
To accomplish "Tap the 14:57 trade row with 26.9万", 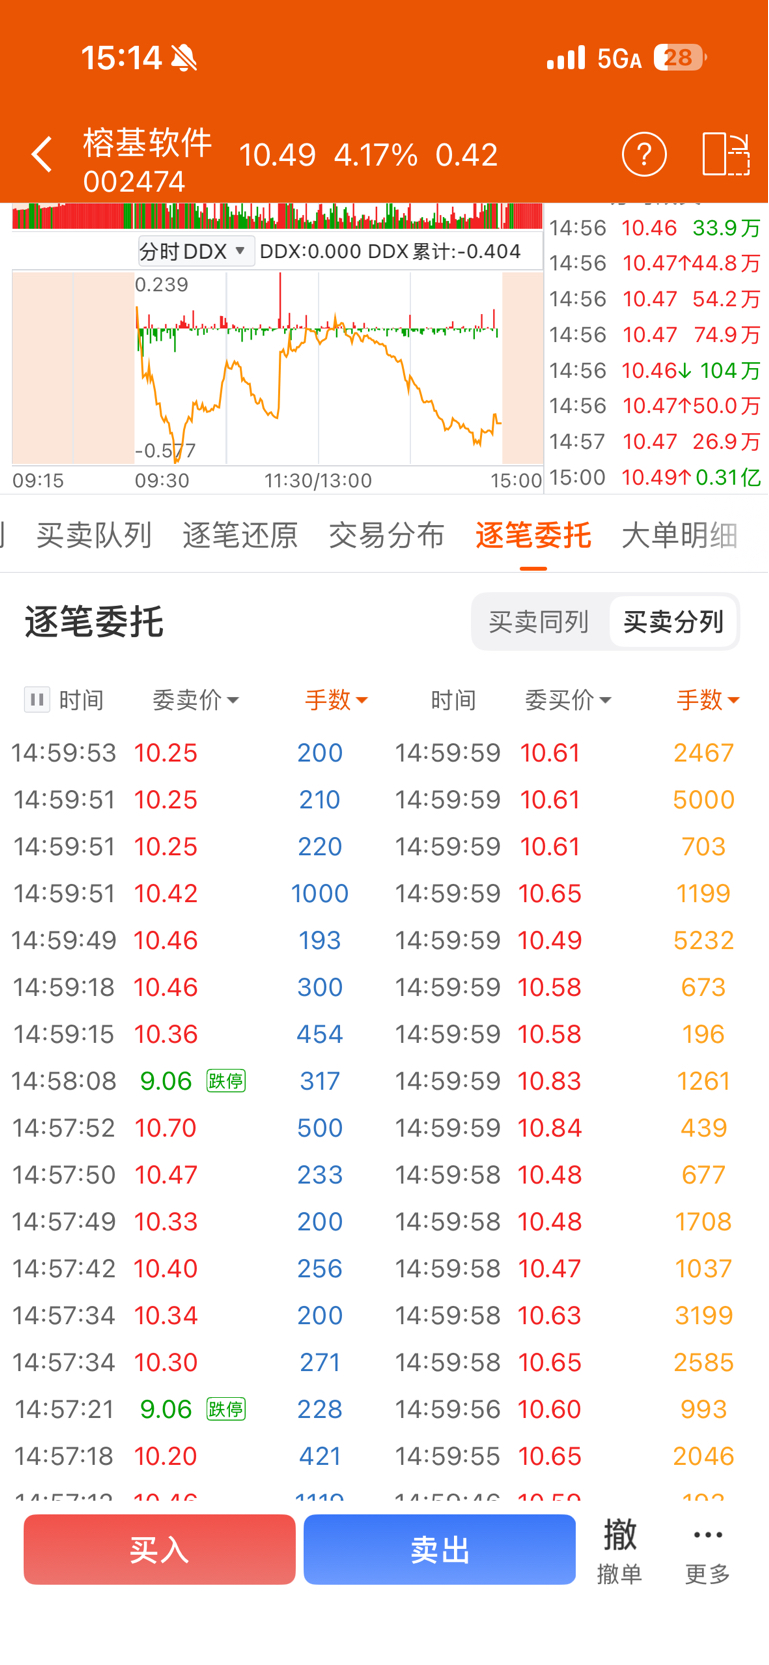I will click(655, 441).
